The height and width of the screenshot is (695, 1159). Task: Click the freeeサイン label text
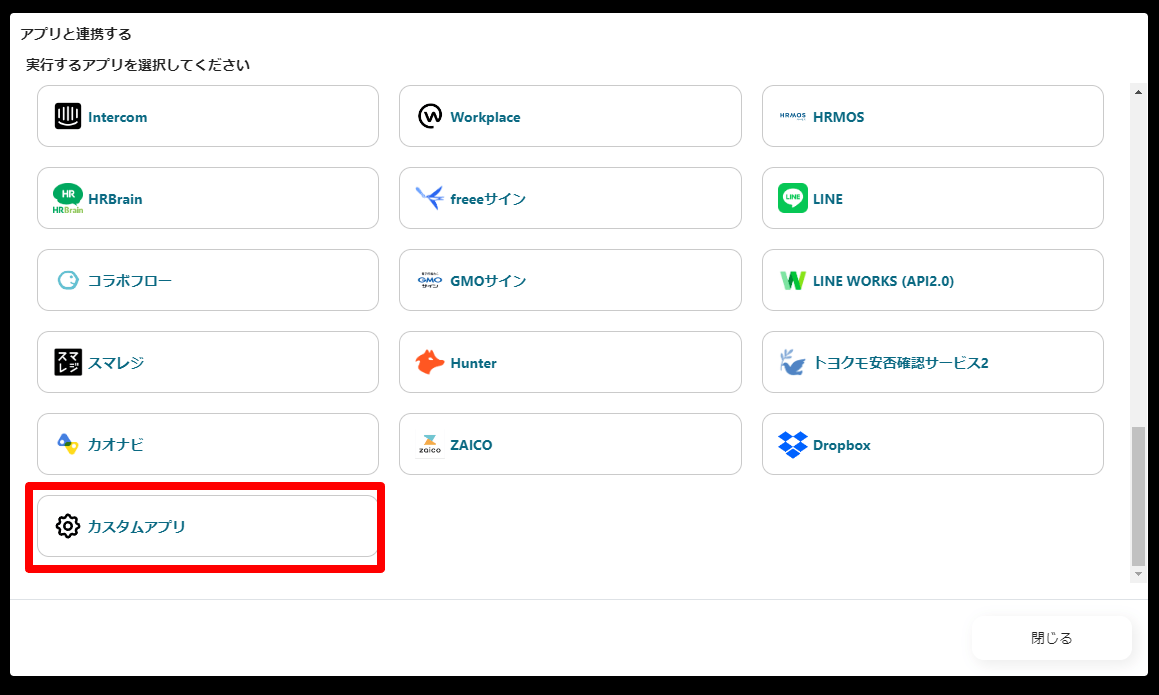[488, 199]
